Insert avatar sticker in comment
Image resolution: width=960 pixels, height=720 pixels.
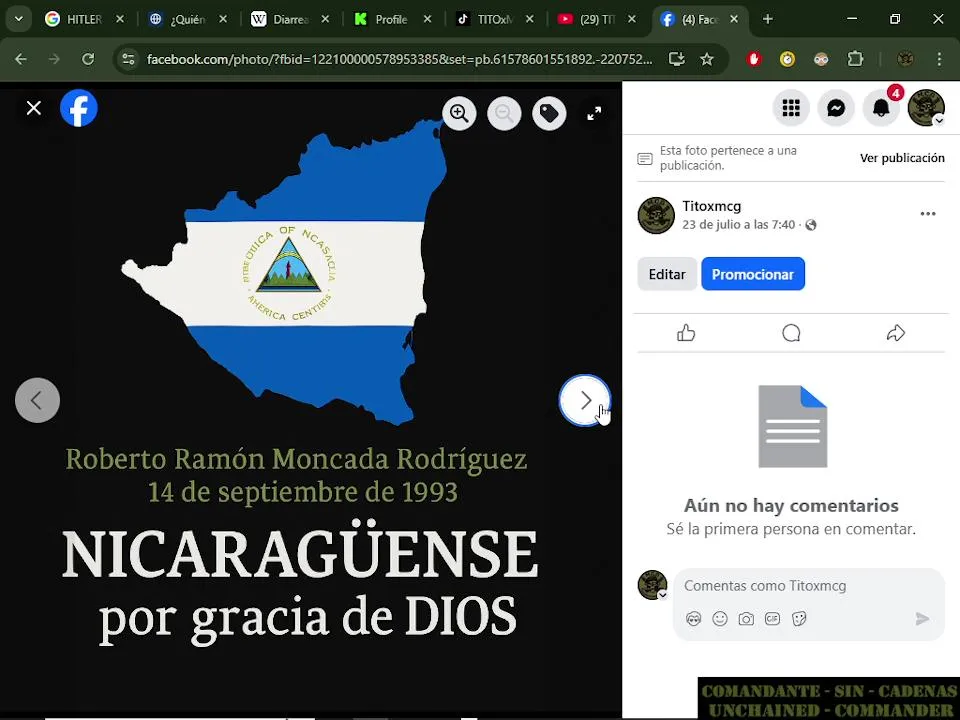point(693,619)
